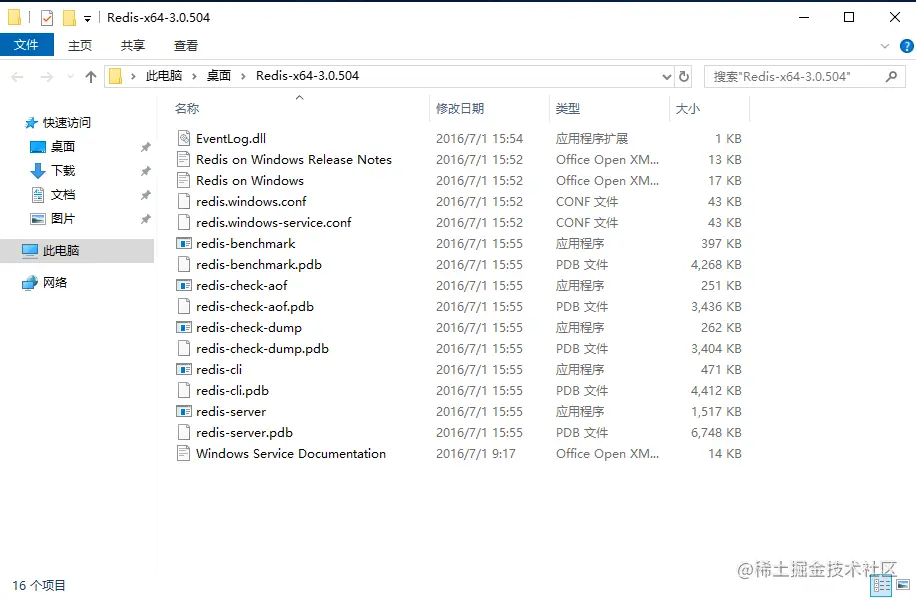Open the 文件 menu
The image size is (916, 598).
click(x=27, y=45)
